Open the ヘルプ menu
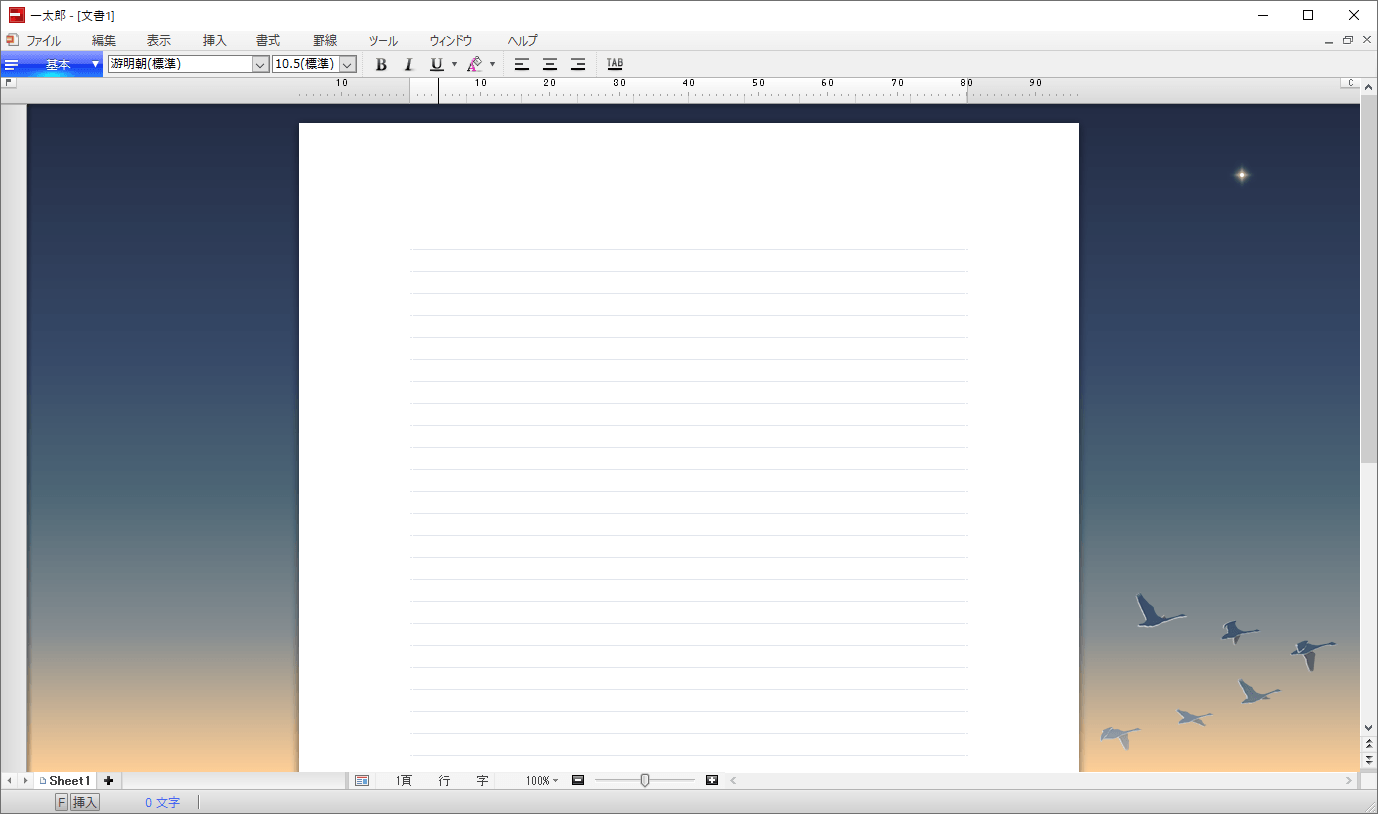Screen dimensions: 1378x814 (x=522, y=41)
